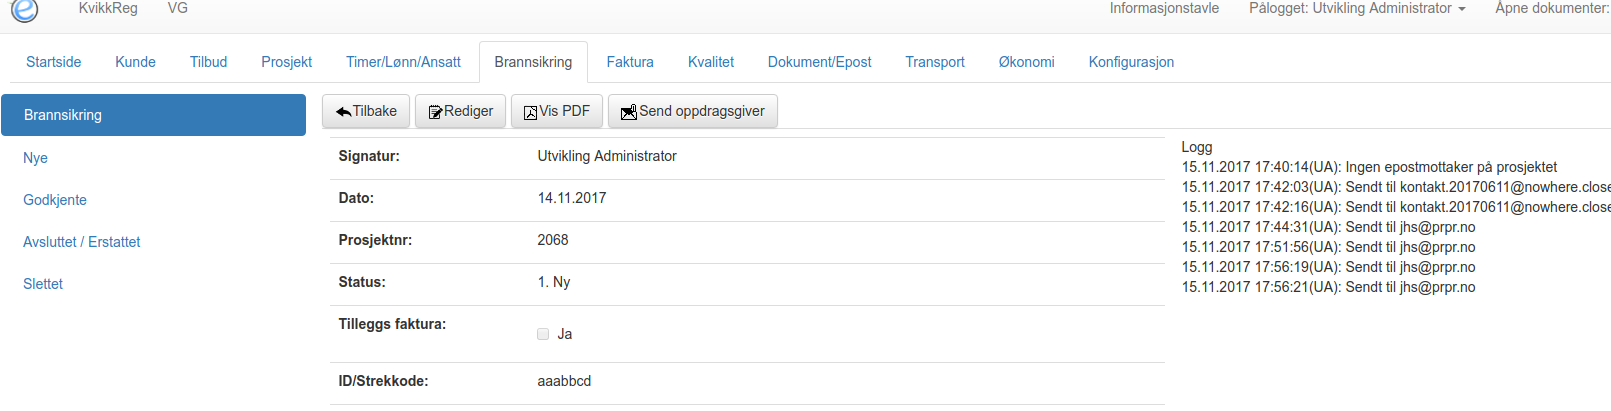The image size is (1611, 411).
Task: Open the Startside tab
Action: (54, 62)
